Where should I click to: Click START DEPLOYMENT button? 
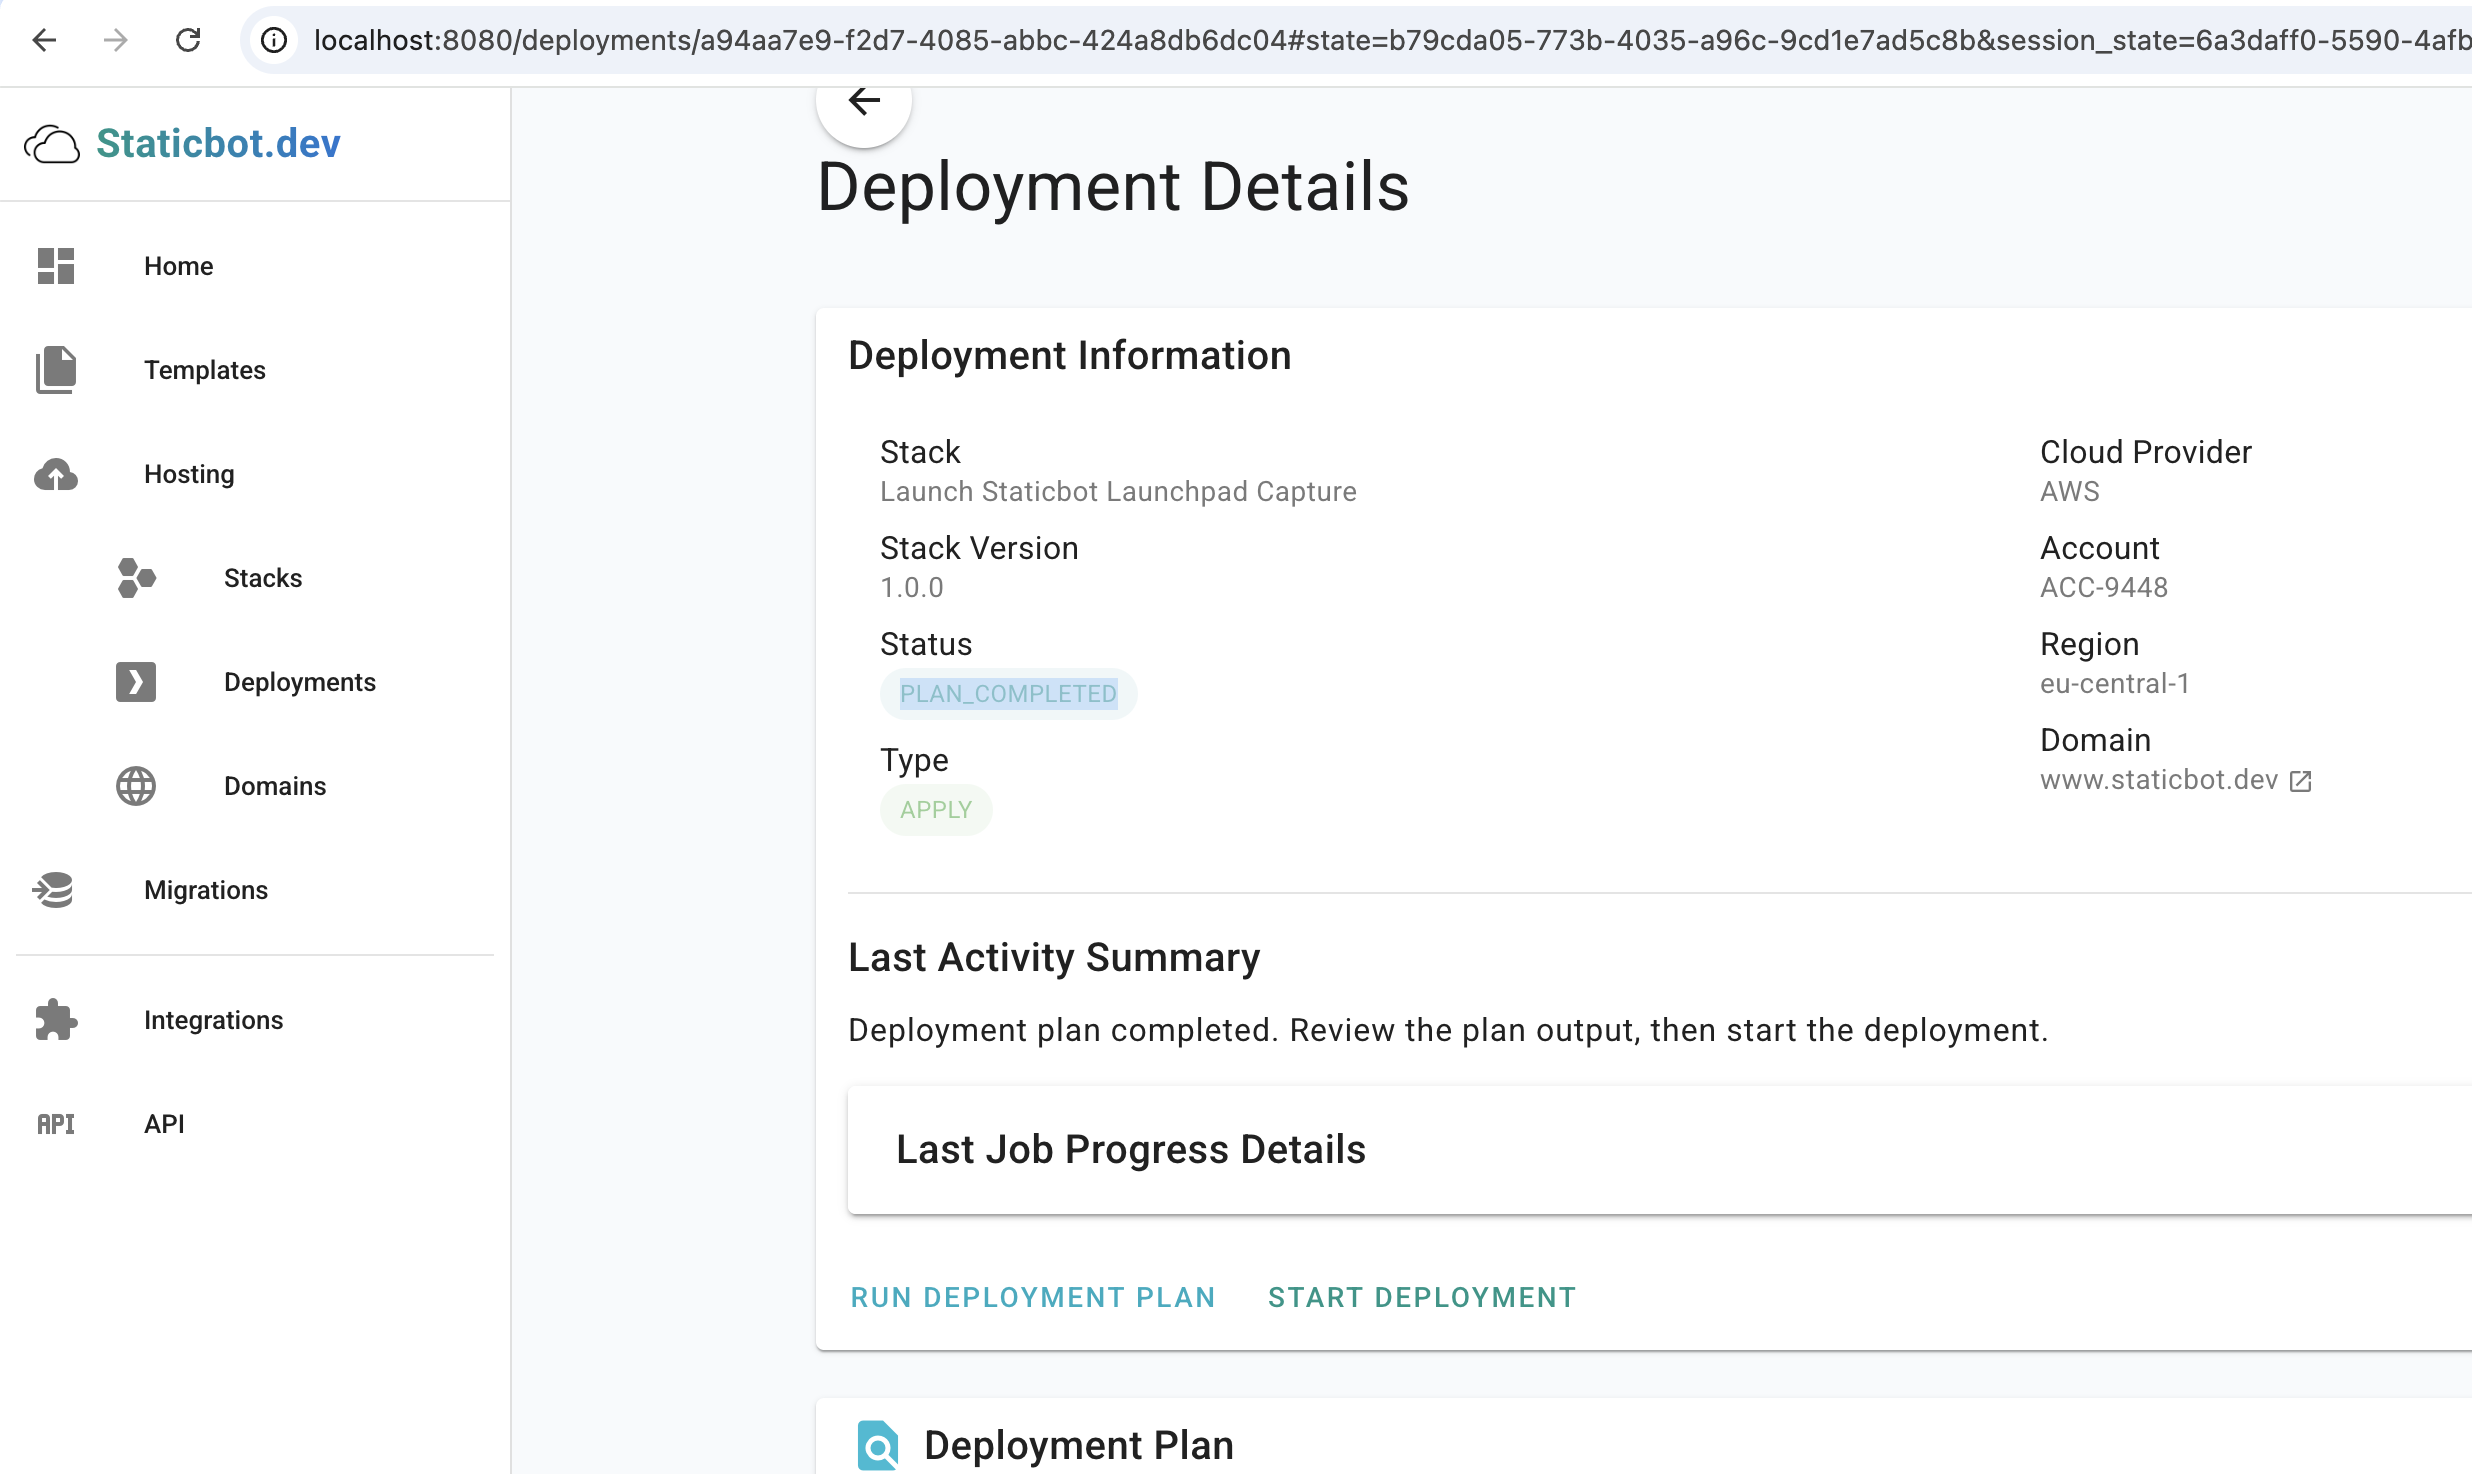point(1422,1298)
